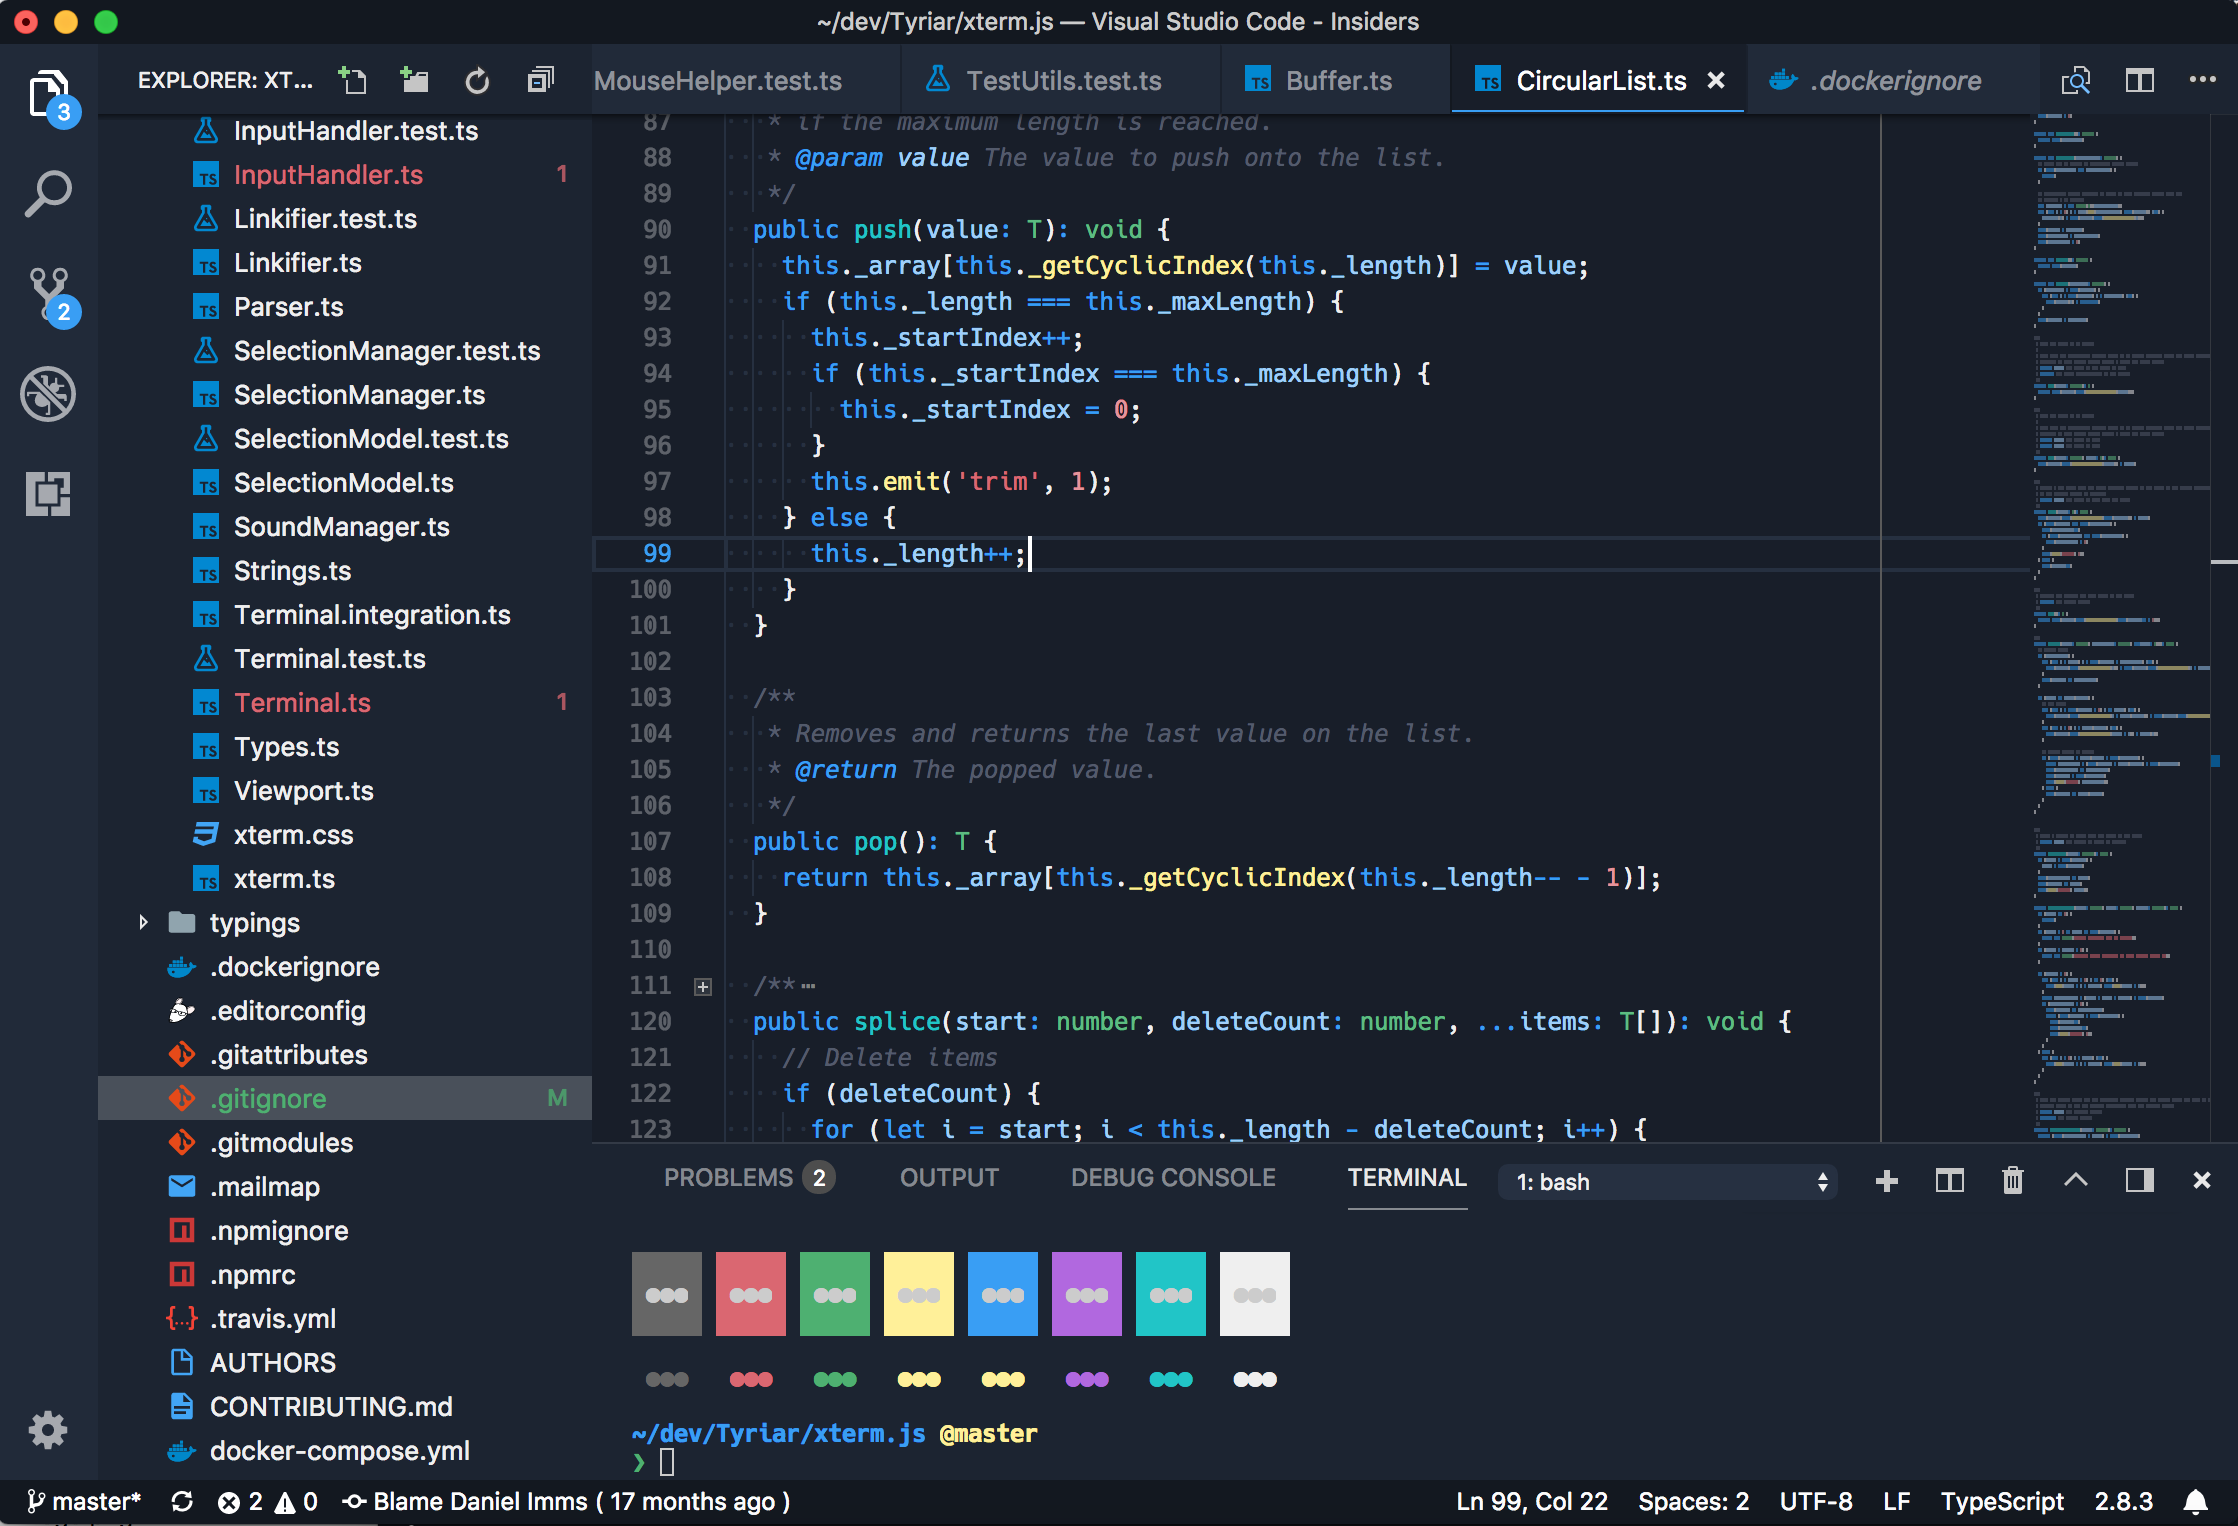Open Terminal.ts in the file tree

pyautogui.click(x=345, y=702)
